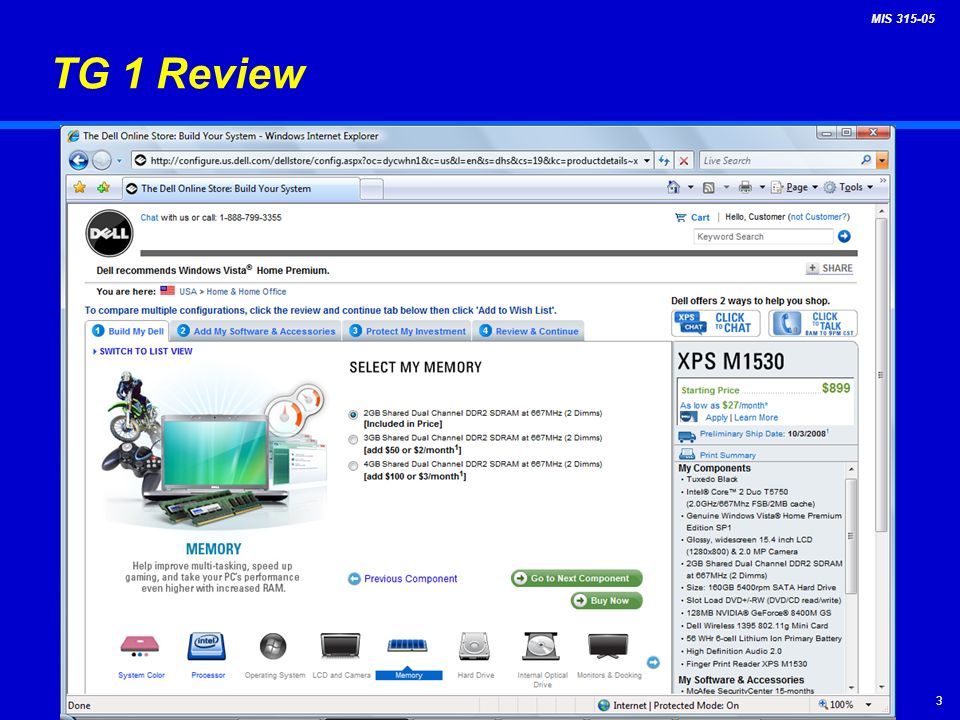Click the Live Search magnifier icon
960x720 pixels.
click(866, 160)
